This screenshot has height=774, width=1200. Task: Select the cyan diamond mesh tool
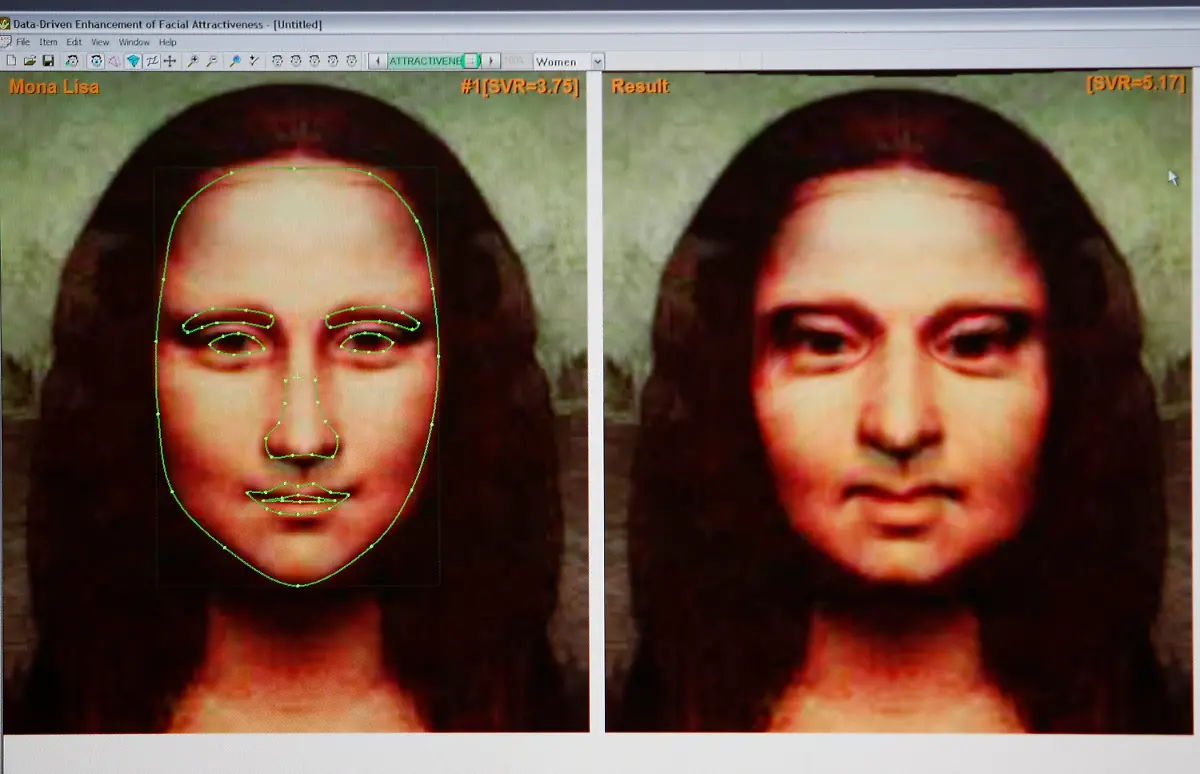pyautogui.click(x=133, y=61)
